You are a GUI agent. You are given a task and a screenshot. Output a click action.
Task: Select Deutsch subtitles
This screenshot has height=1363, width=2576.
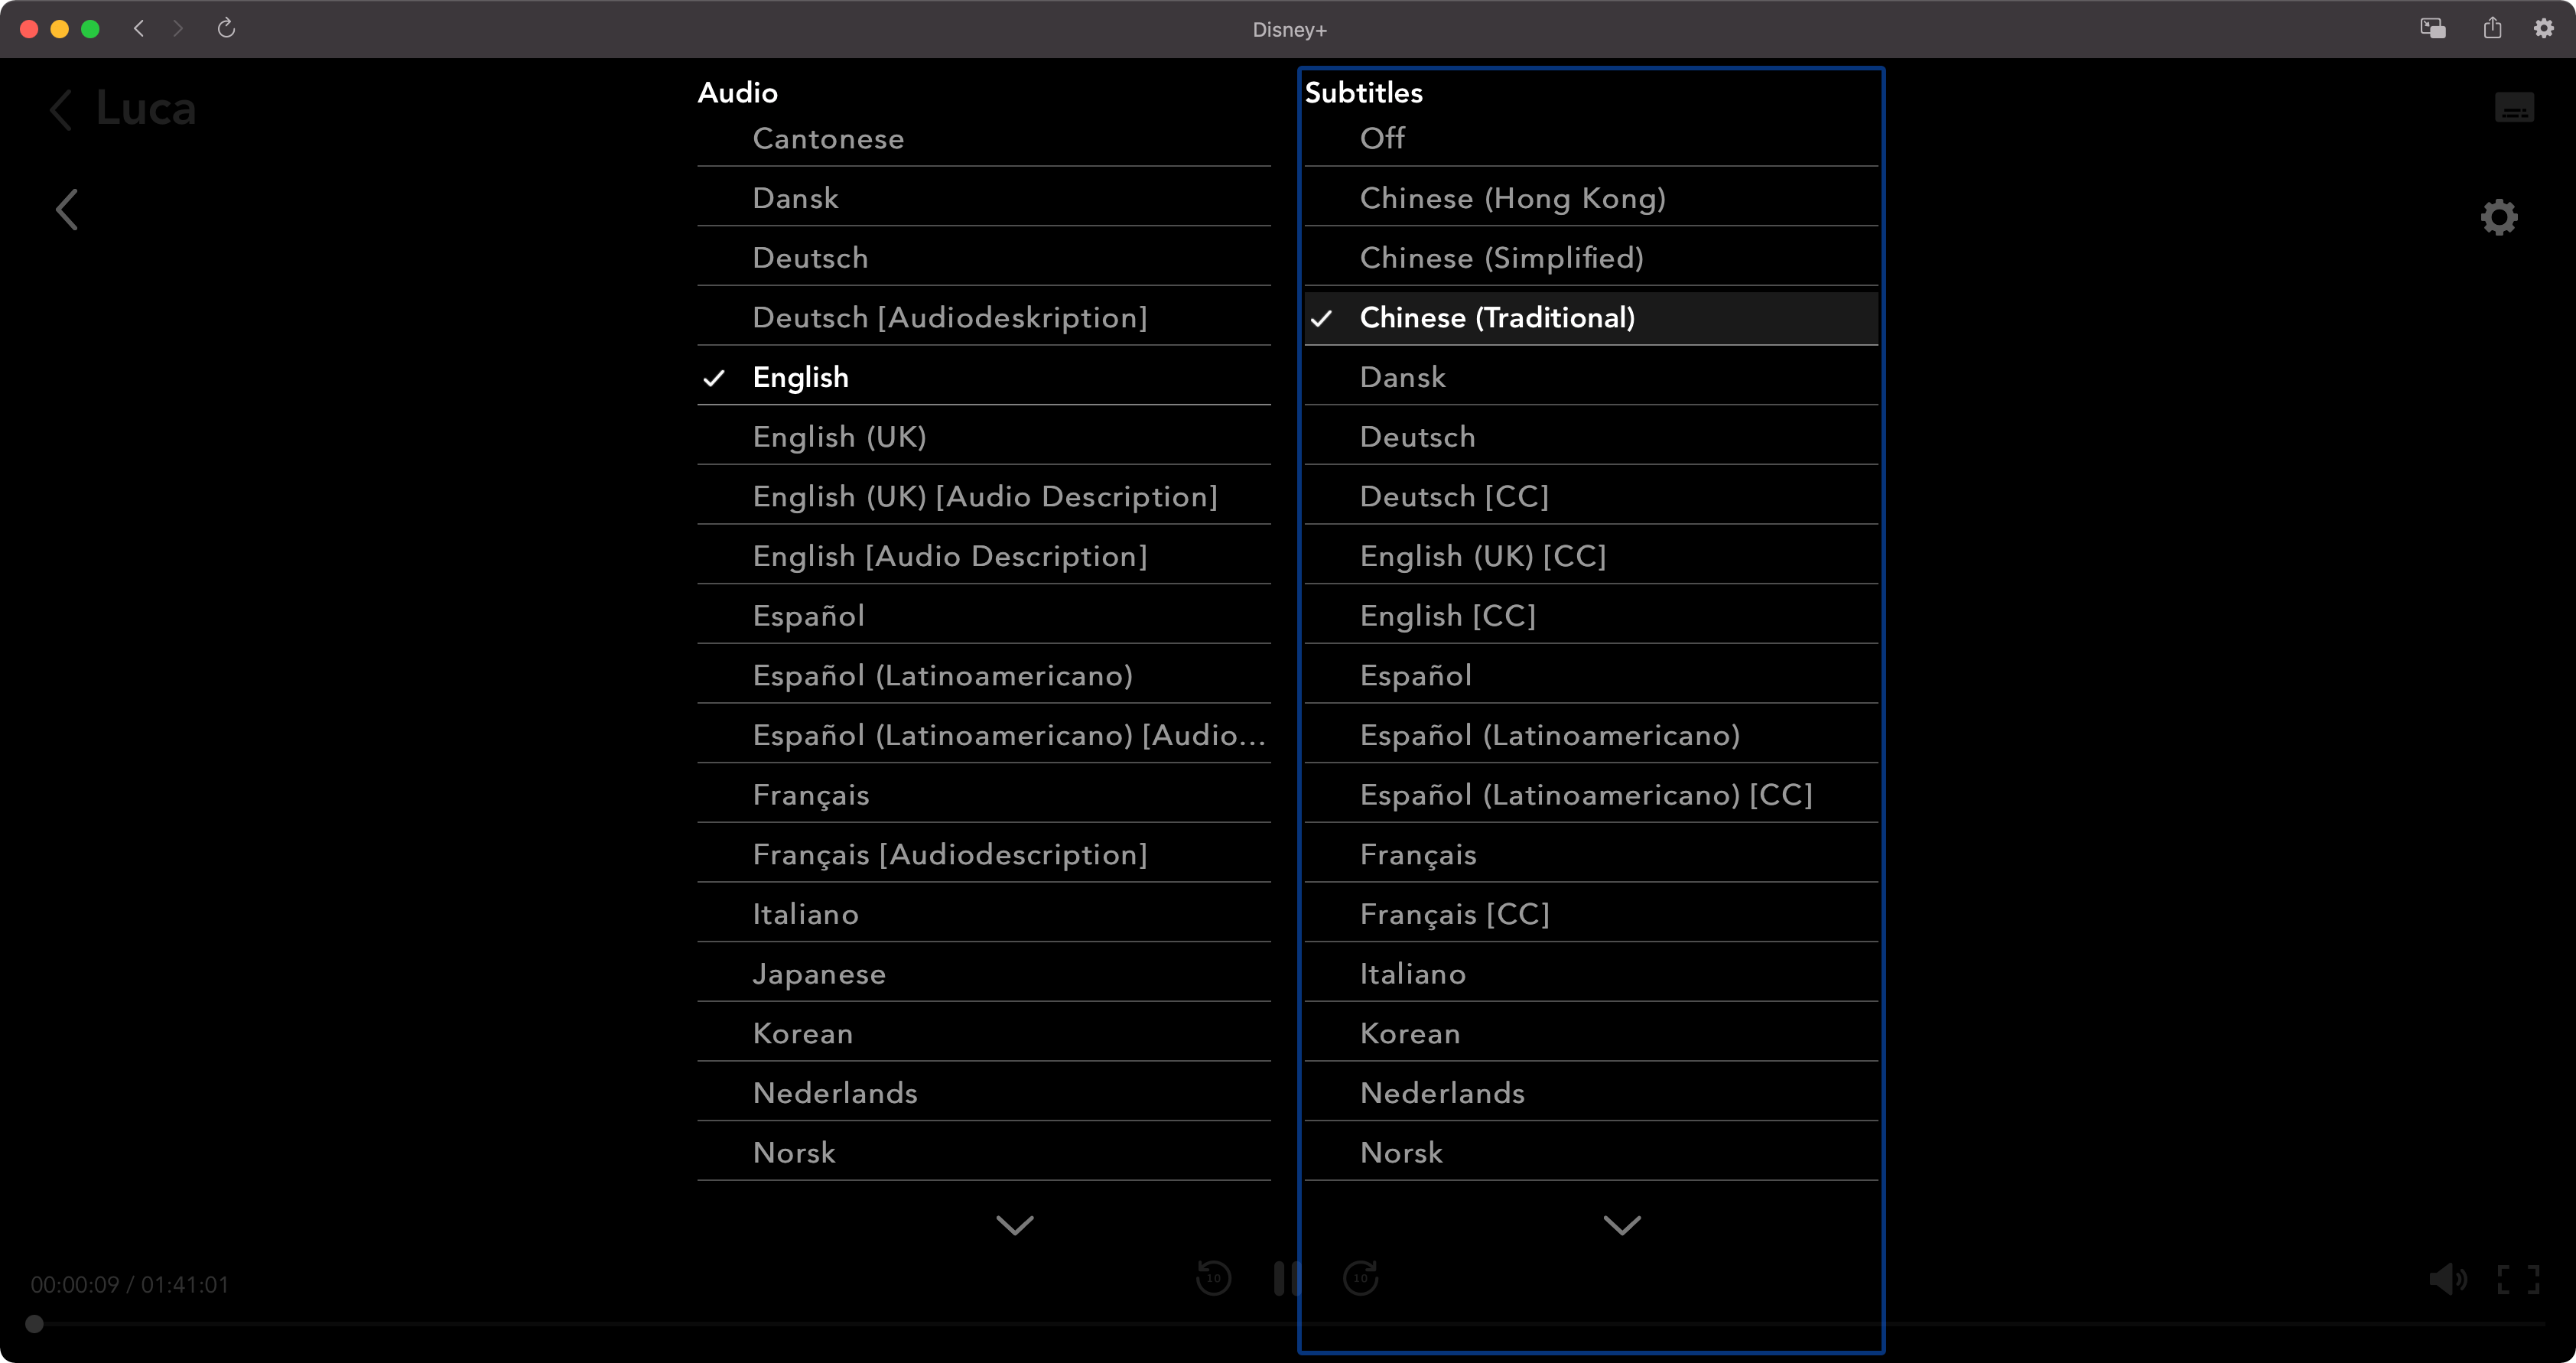coord(1590,437)
